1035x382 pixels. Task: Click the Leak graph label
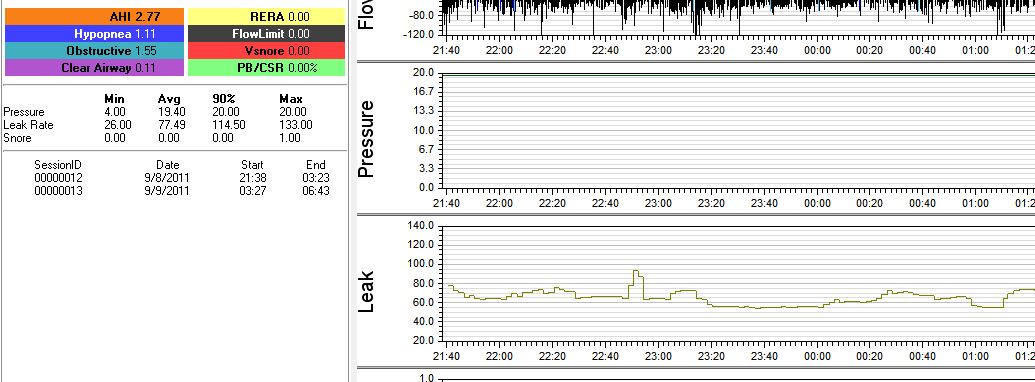[x=366, y=291]
